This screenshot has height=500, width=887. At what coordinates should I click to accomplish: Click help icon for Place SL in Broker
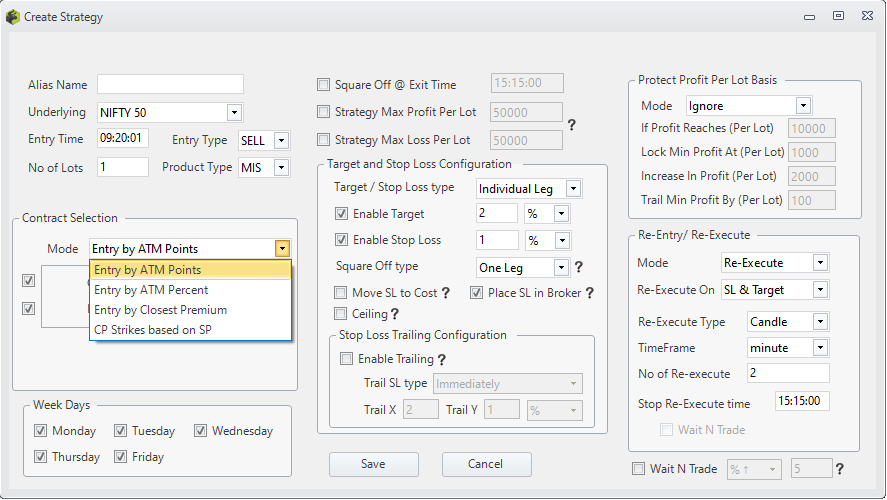point(589,293)
